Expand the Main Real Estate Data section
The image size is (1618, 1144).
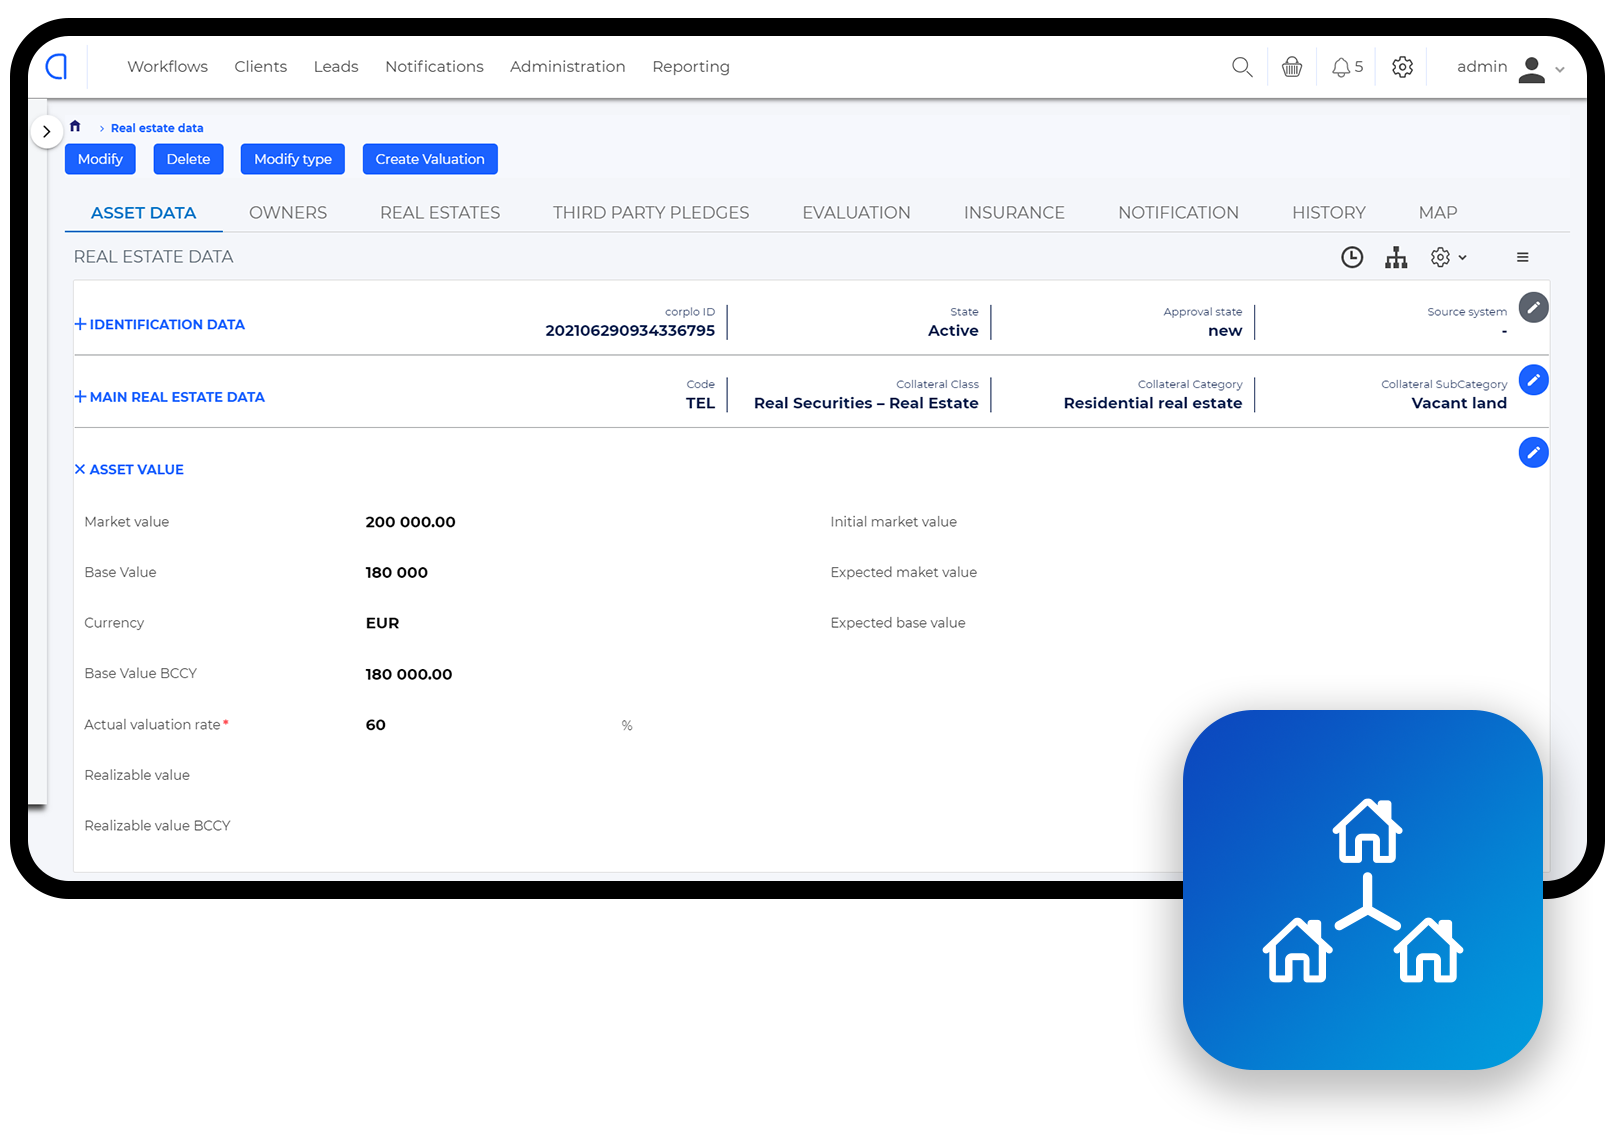coord(170,397)
